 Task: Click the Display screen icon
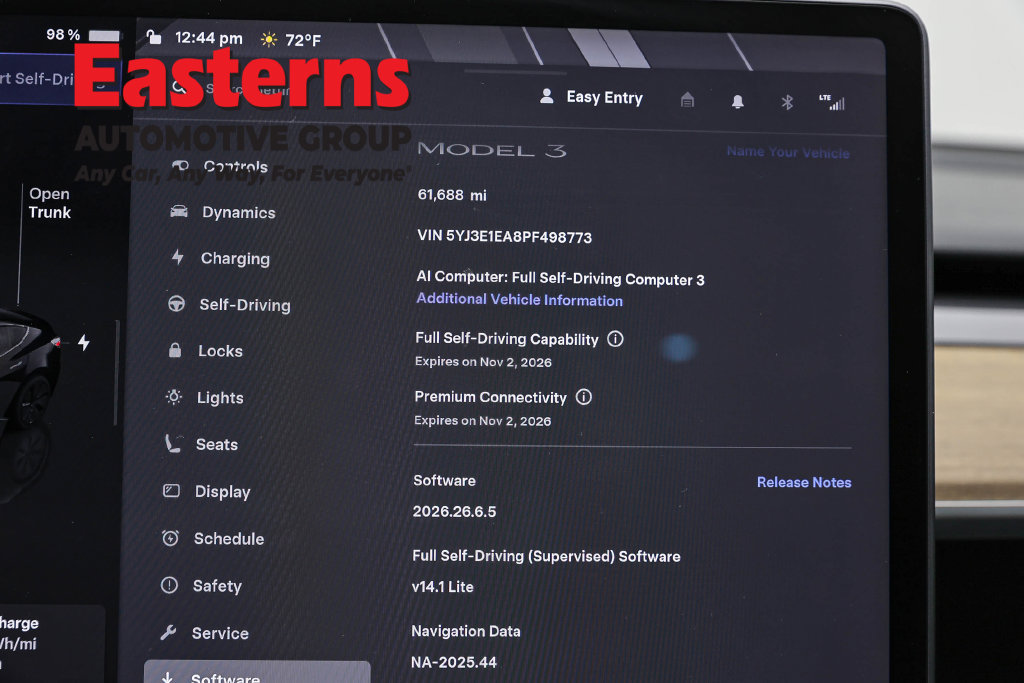tap(171, 490)
